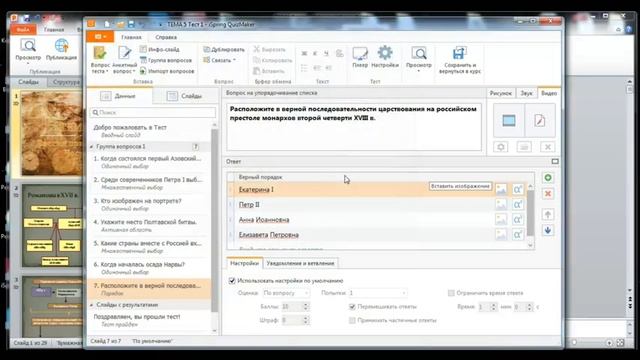Insert formula for Елизавета Петровна answer
The image size is (640, 360).
tap(518, 235)
